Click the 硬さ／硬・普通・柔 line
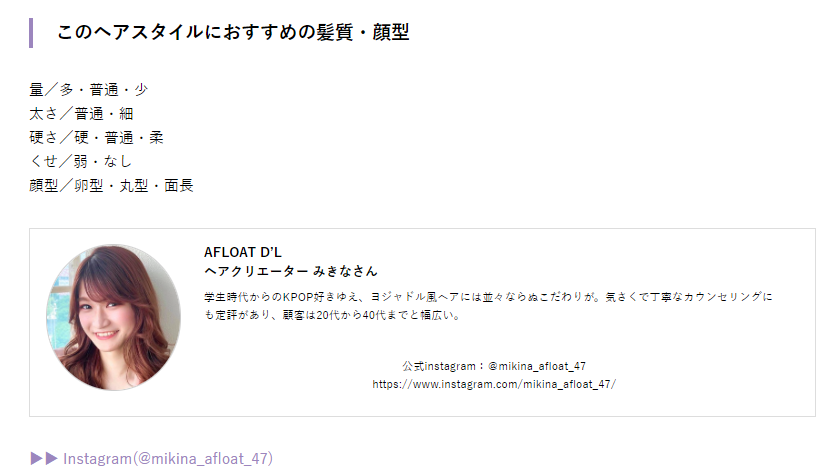The width and height of the screenshot is (831, 475). point(96,138)
